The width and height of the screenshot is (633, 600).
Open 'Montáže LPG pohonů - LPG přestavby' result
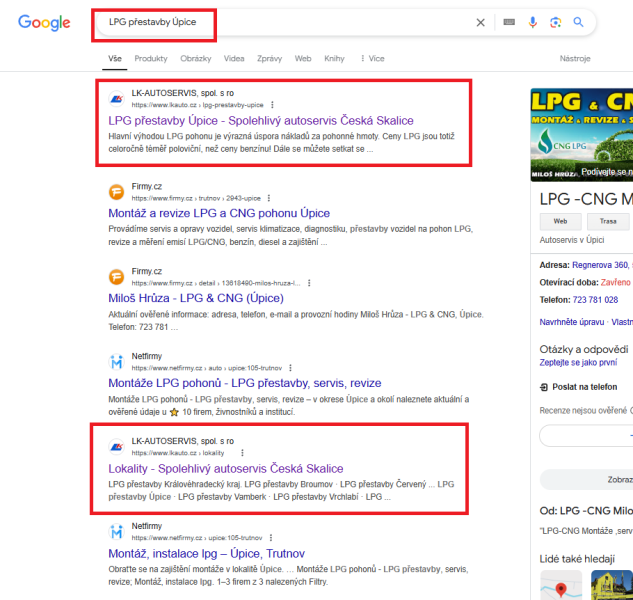click(x=245, y=383)
